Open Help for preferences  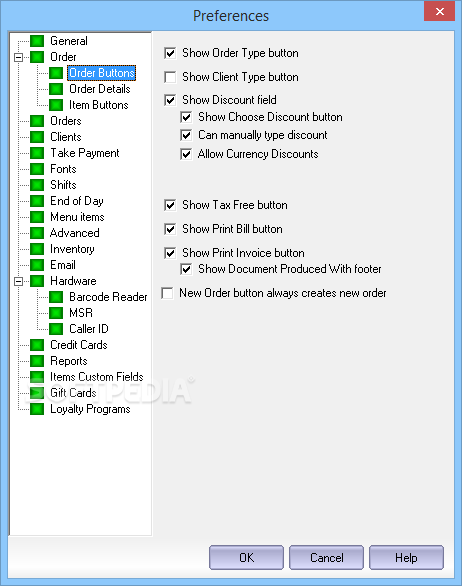coord(406,558)
